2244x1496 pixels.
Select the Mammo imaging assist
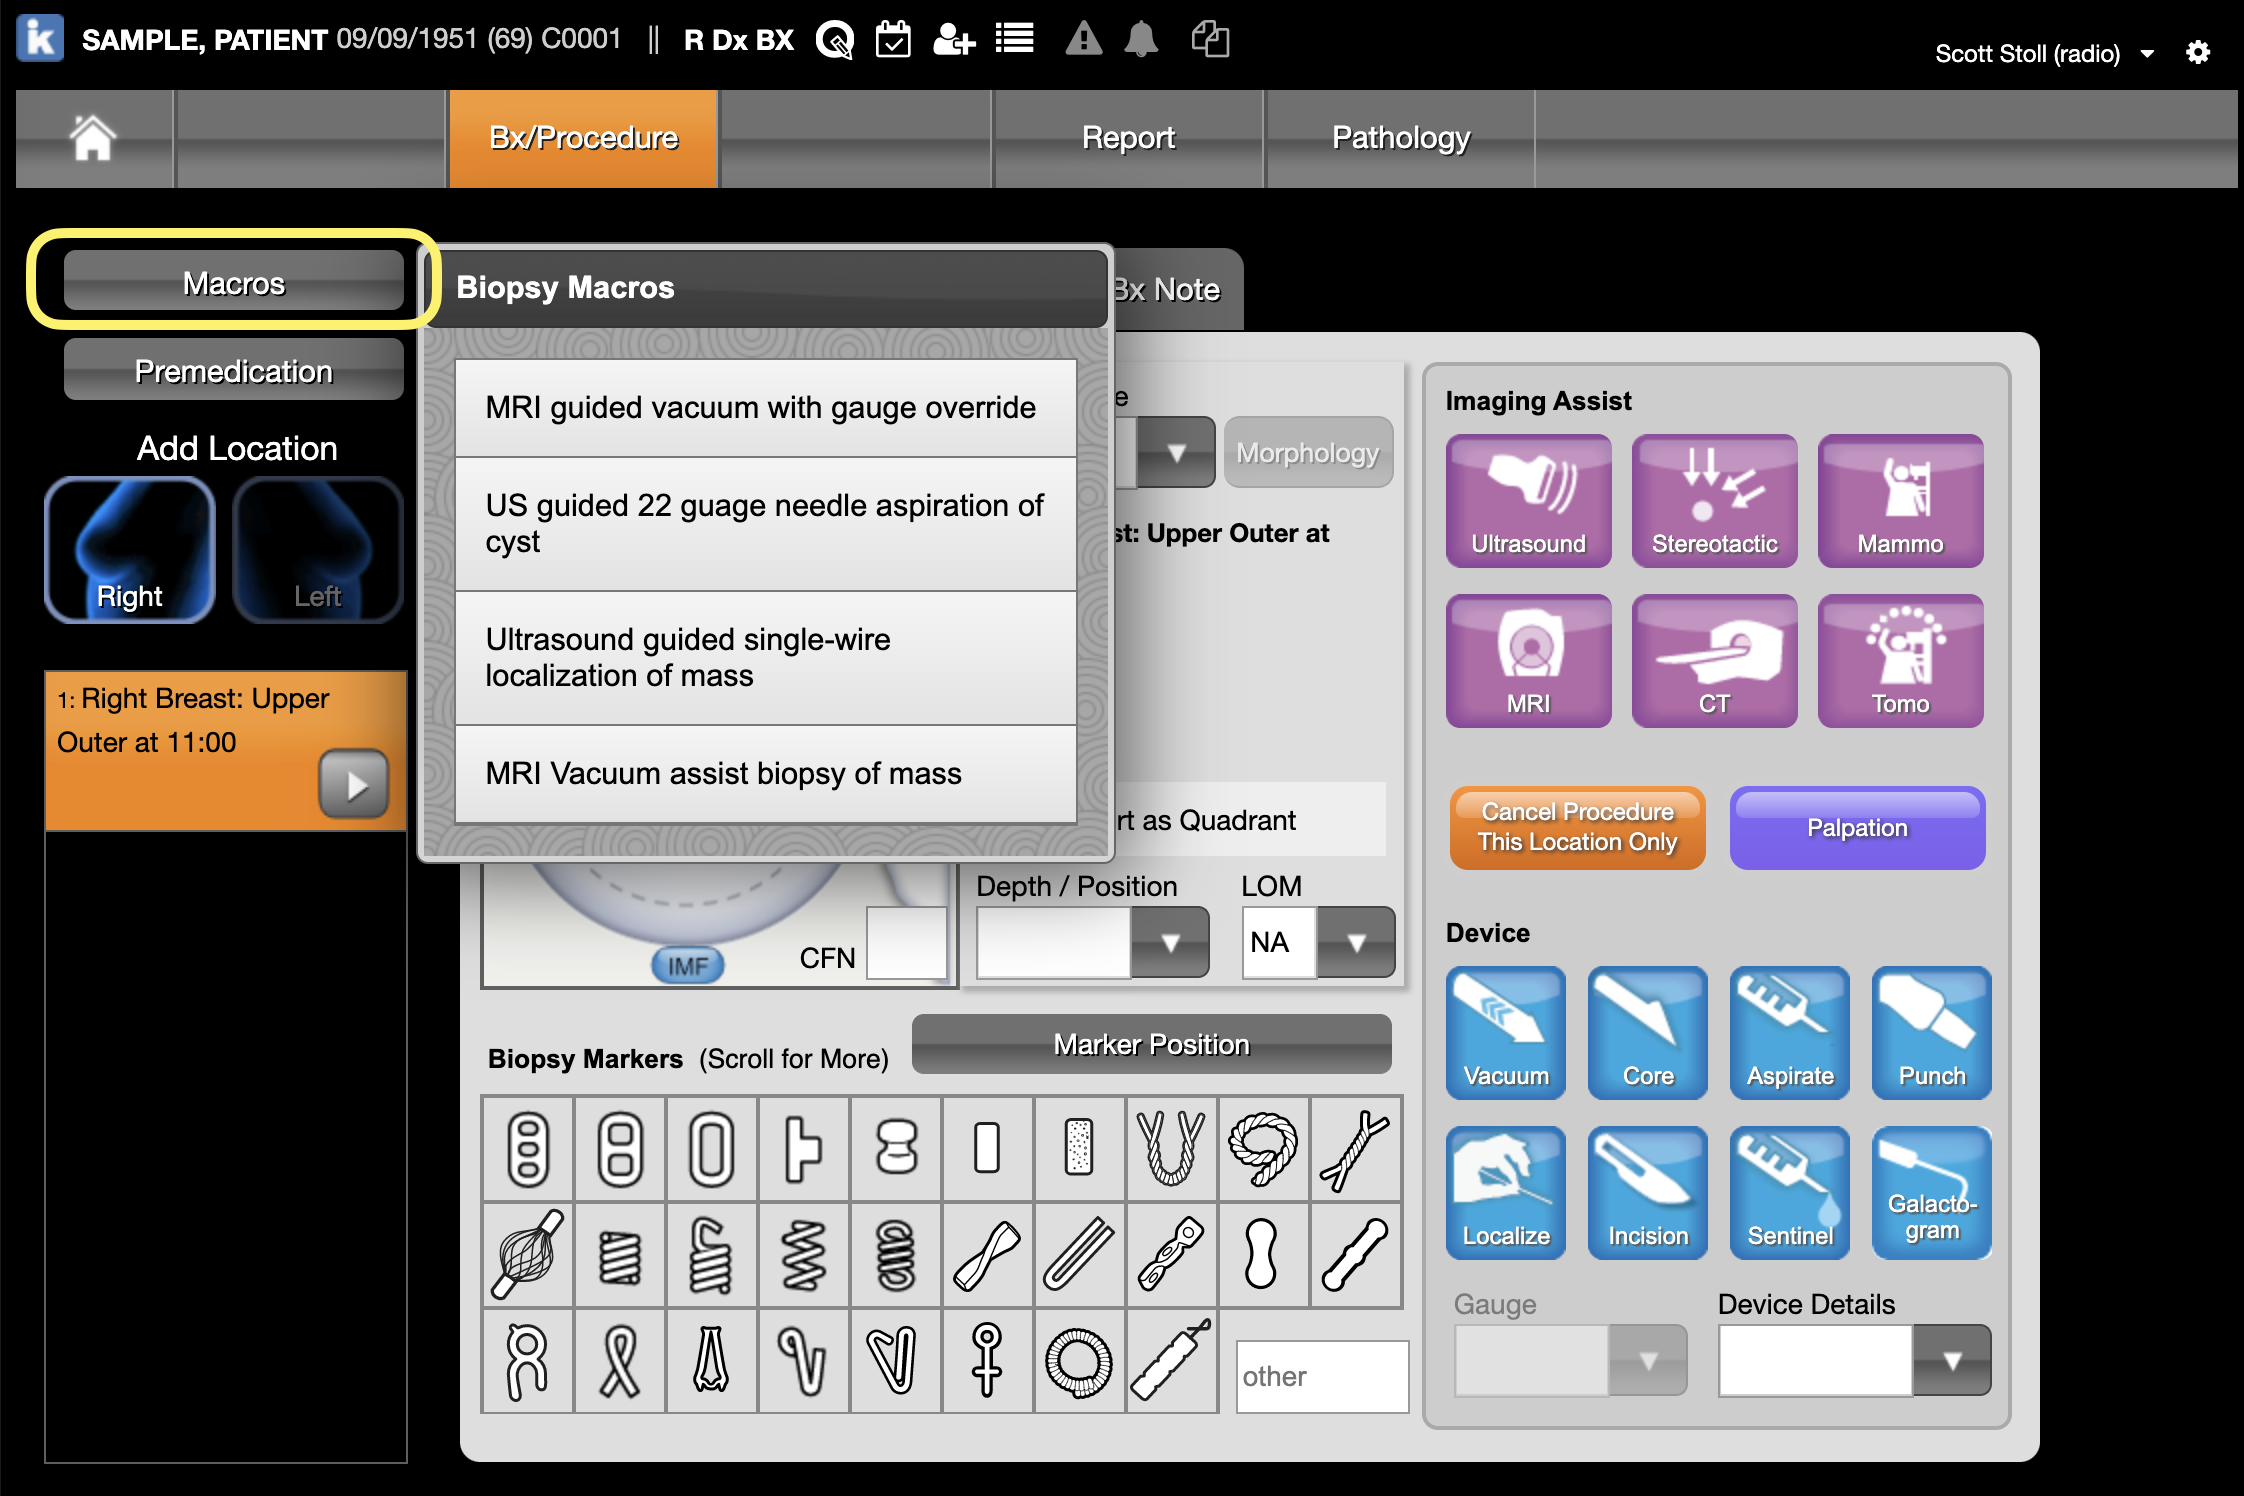pos(1900,501)
